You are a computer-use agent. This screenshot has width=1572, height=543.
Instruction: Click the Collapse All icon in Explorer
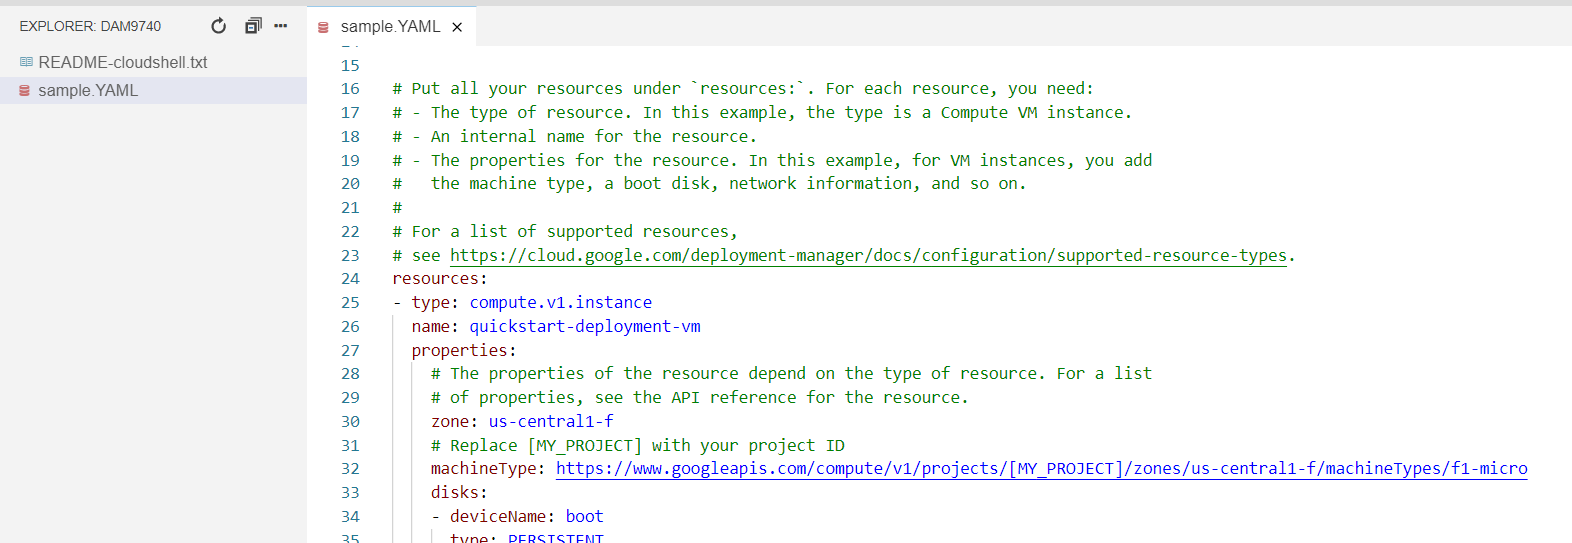(x=253, y=26)
